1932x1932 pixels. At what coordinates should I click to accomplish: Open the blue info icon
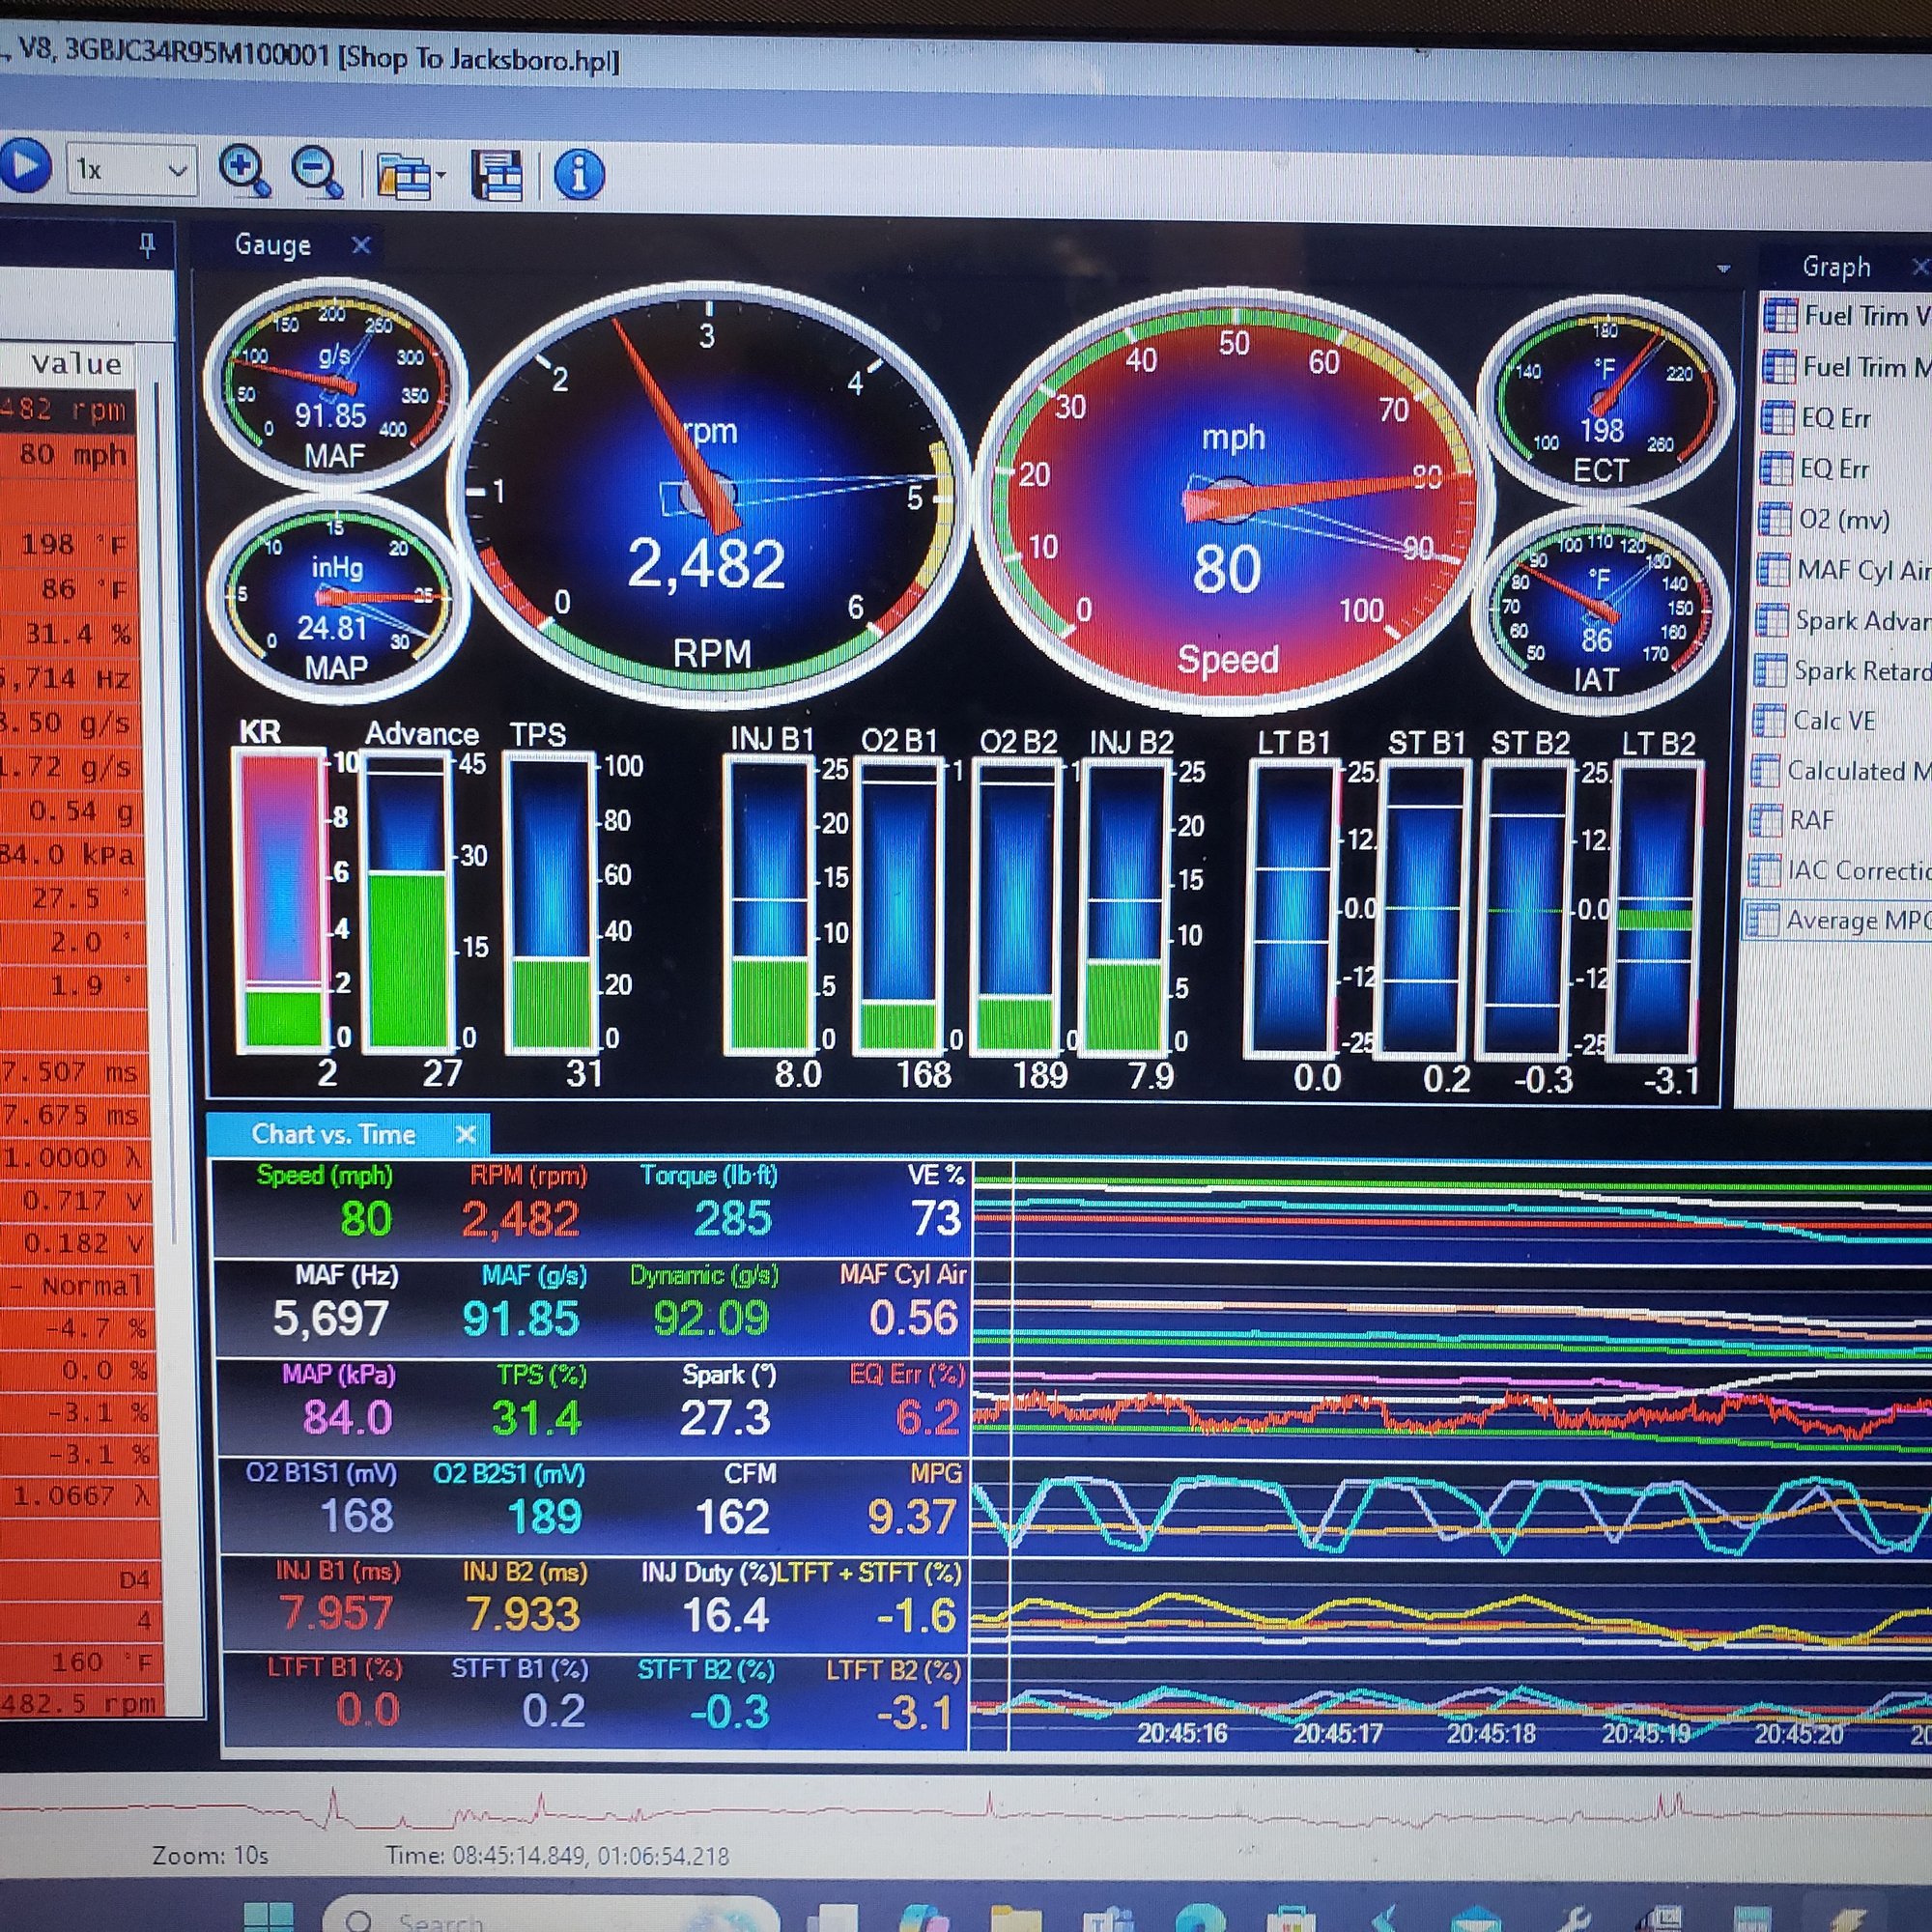point(578,174)
